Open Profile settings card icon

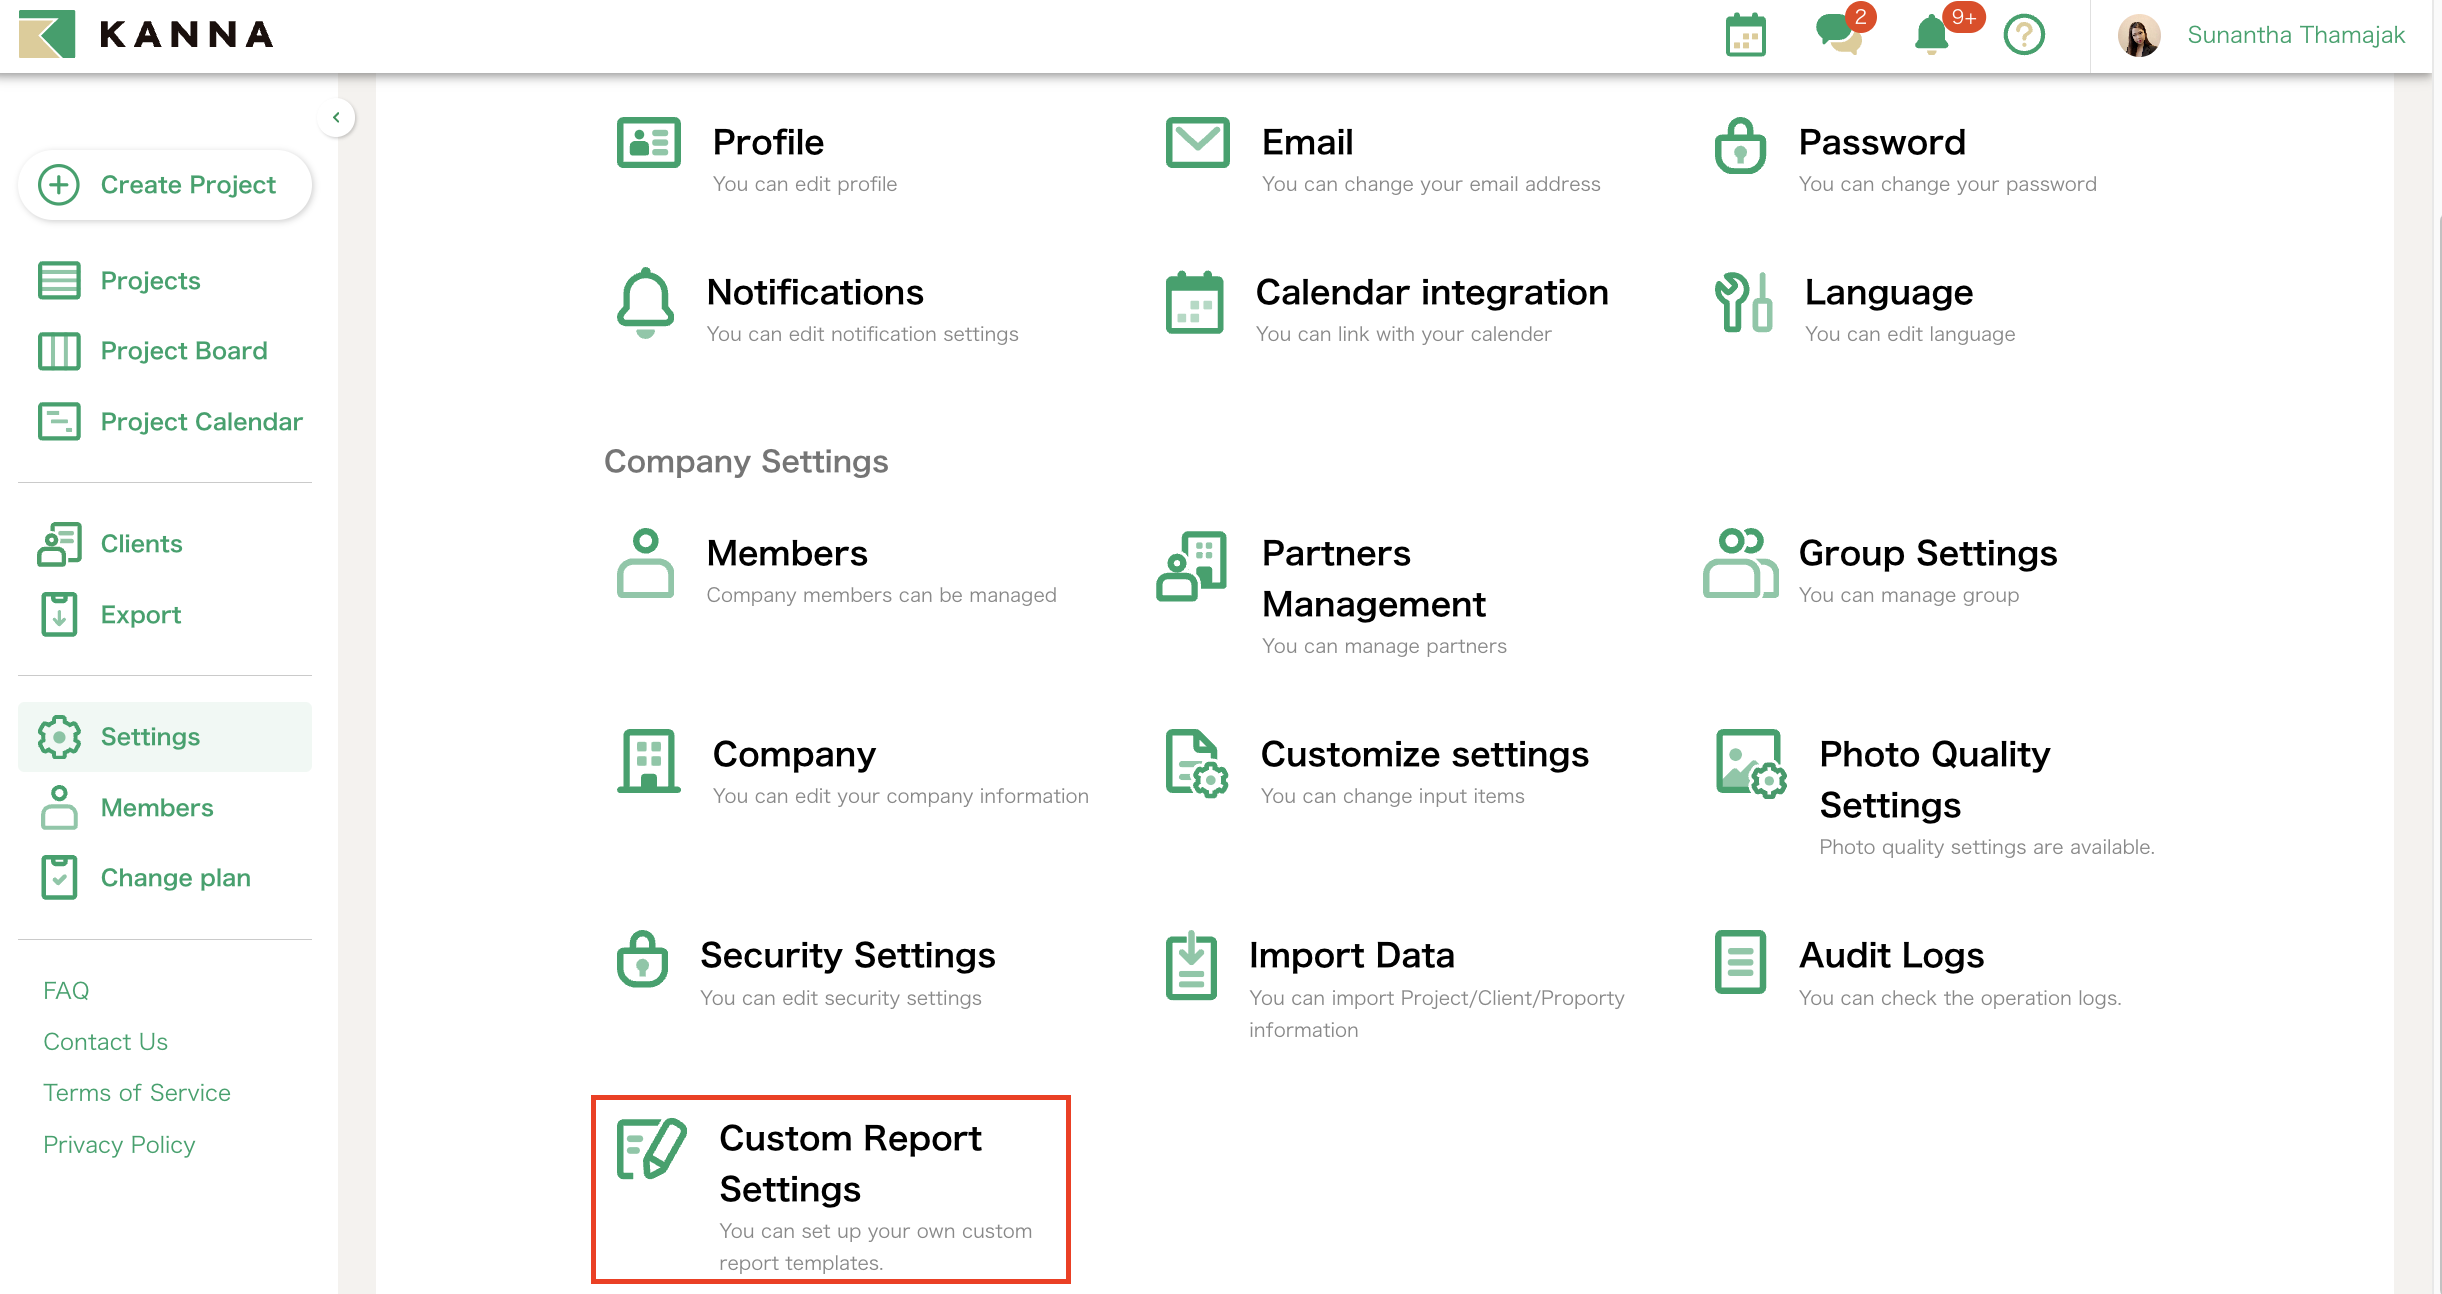(x=648, y=143)
